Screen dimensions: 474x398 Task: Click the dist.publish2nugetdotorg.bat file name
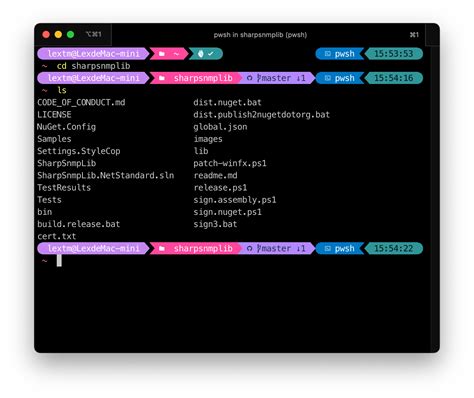262,115
